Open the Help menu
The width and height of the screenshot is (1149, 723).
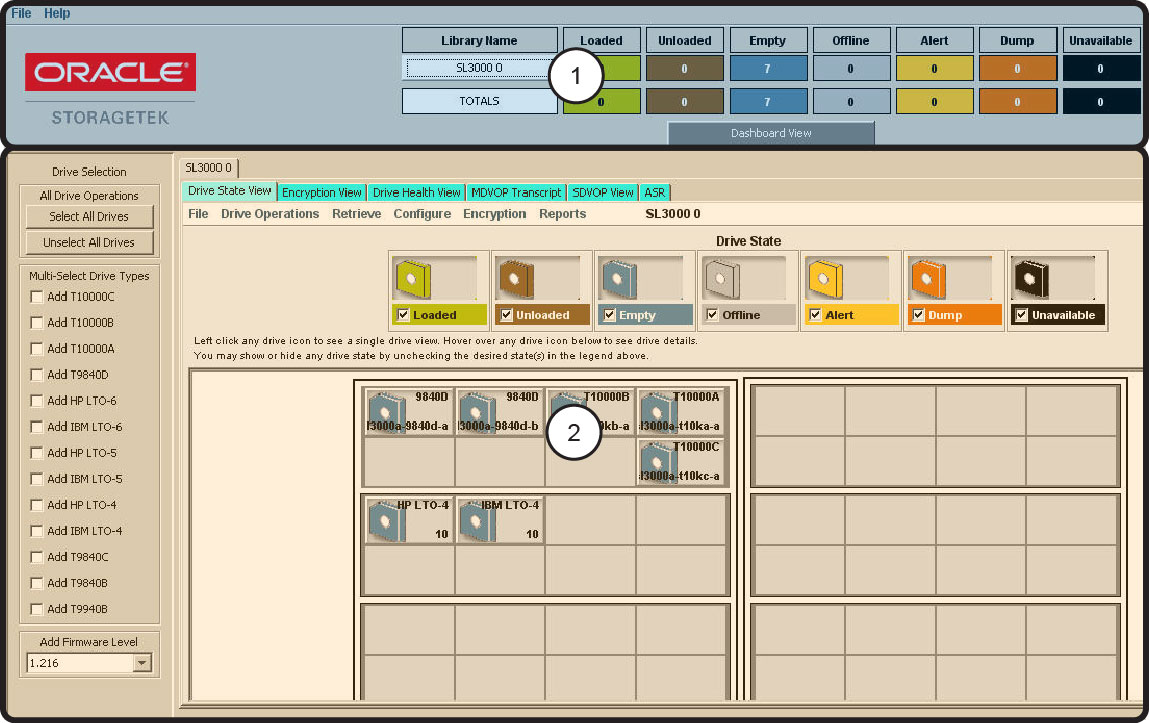56,13
